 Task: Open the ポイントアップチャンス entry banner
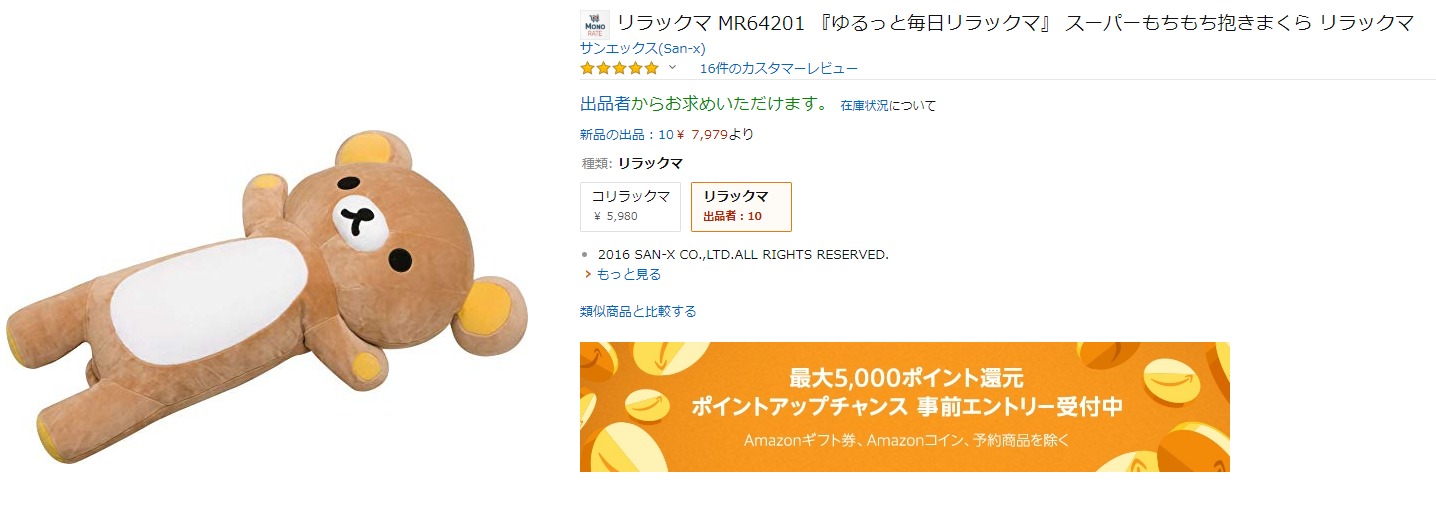tap(905, 407)
